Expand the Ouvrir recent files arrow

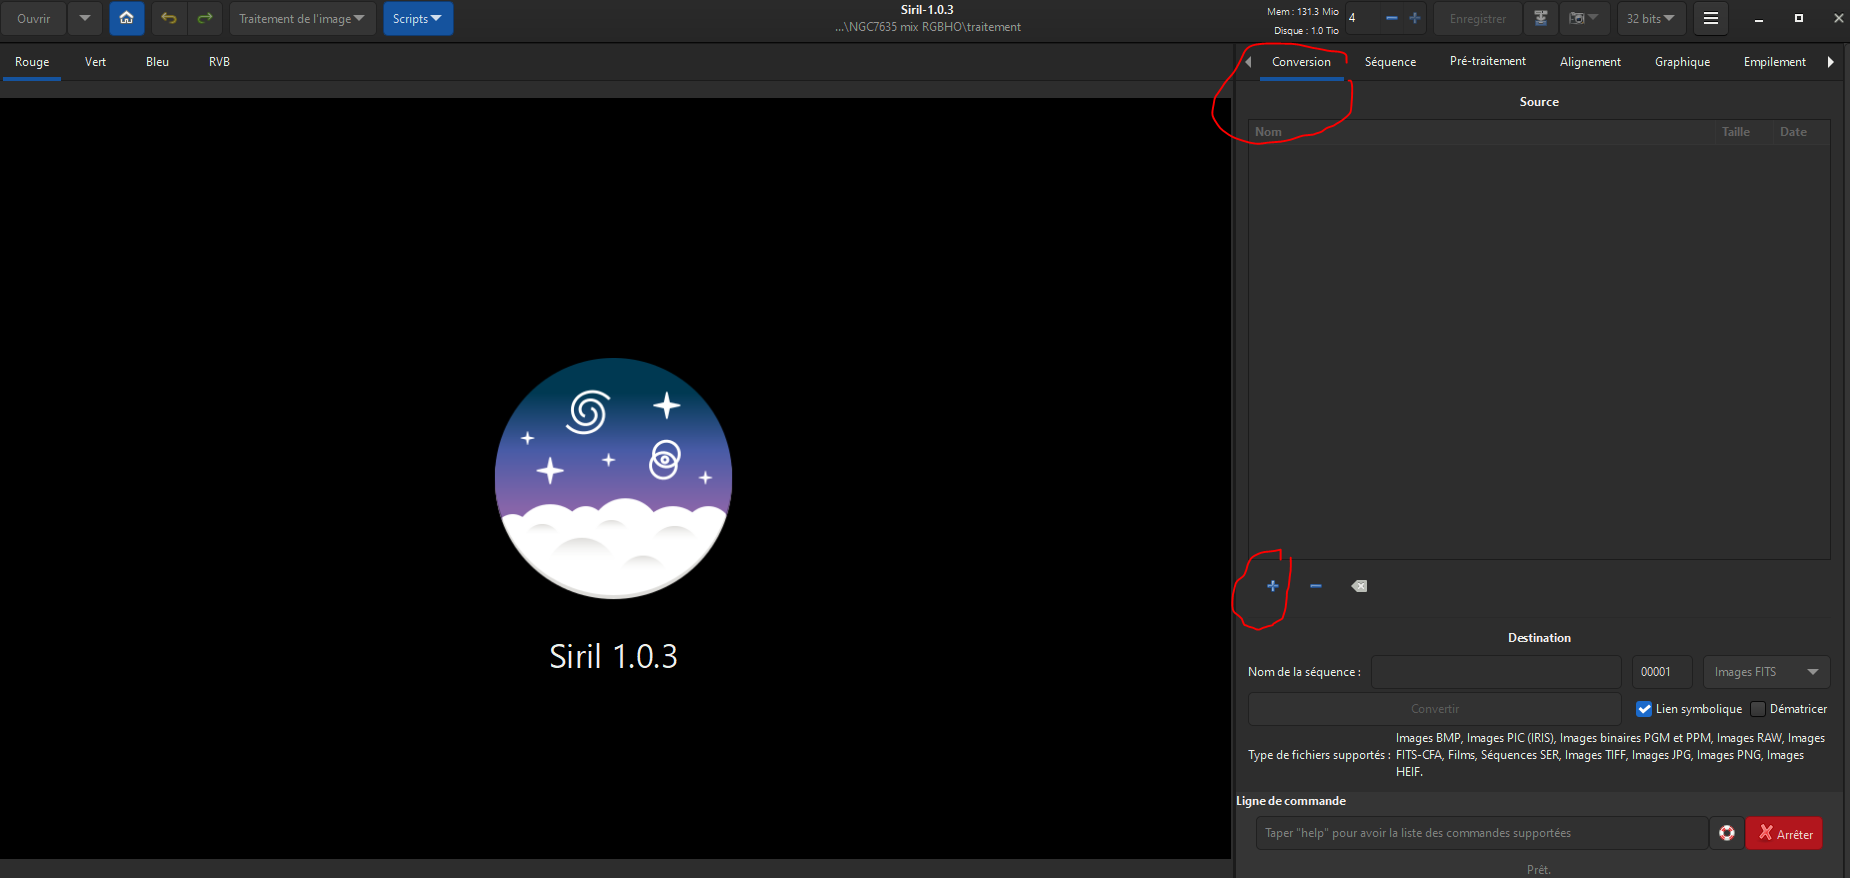coord(85,18)
